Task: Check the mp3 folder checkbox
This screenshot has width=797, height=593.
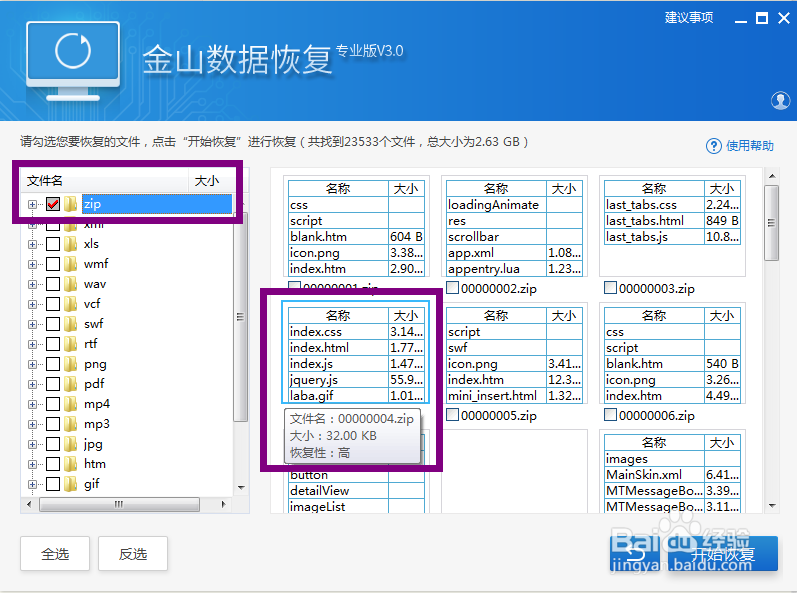Action: [53, 424]
